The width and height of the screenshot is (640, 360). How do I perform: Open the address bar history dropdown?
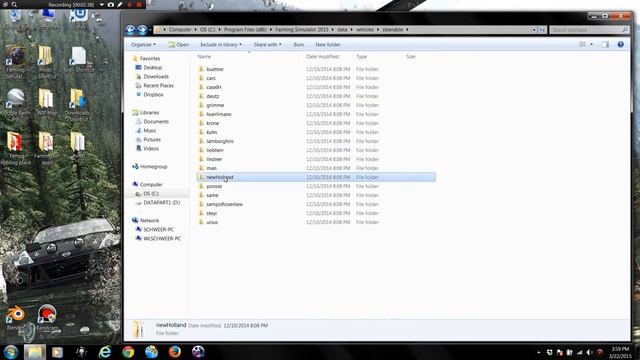[534, 30]
